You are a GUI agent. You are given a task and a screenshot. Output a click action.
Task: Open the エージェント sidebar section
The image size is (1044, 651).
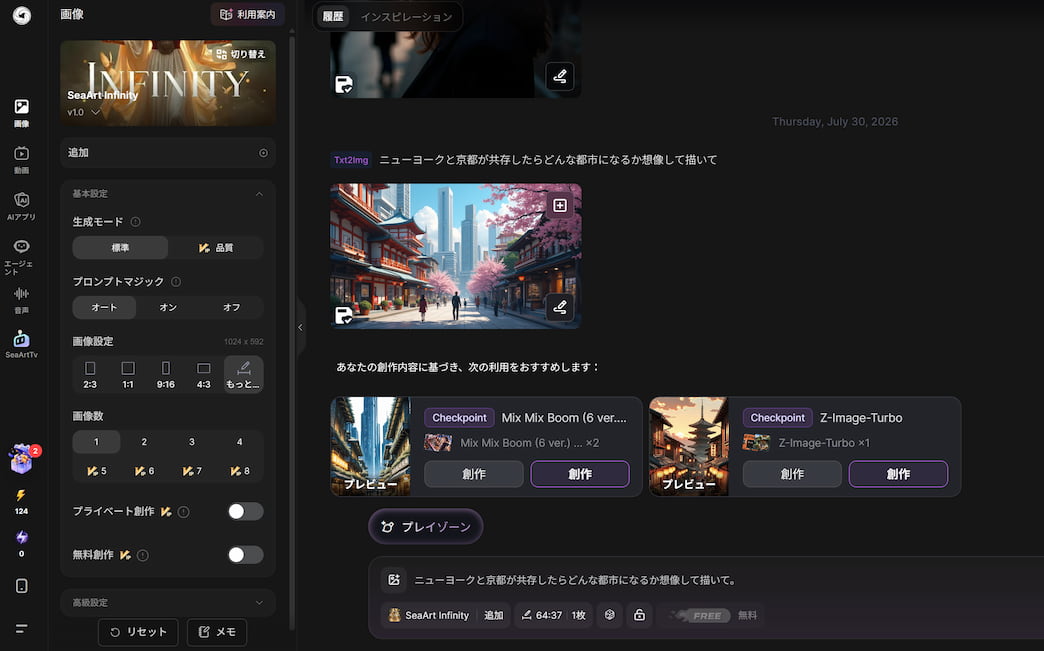point(21,257)
